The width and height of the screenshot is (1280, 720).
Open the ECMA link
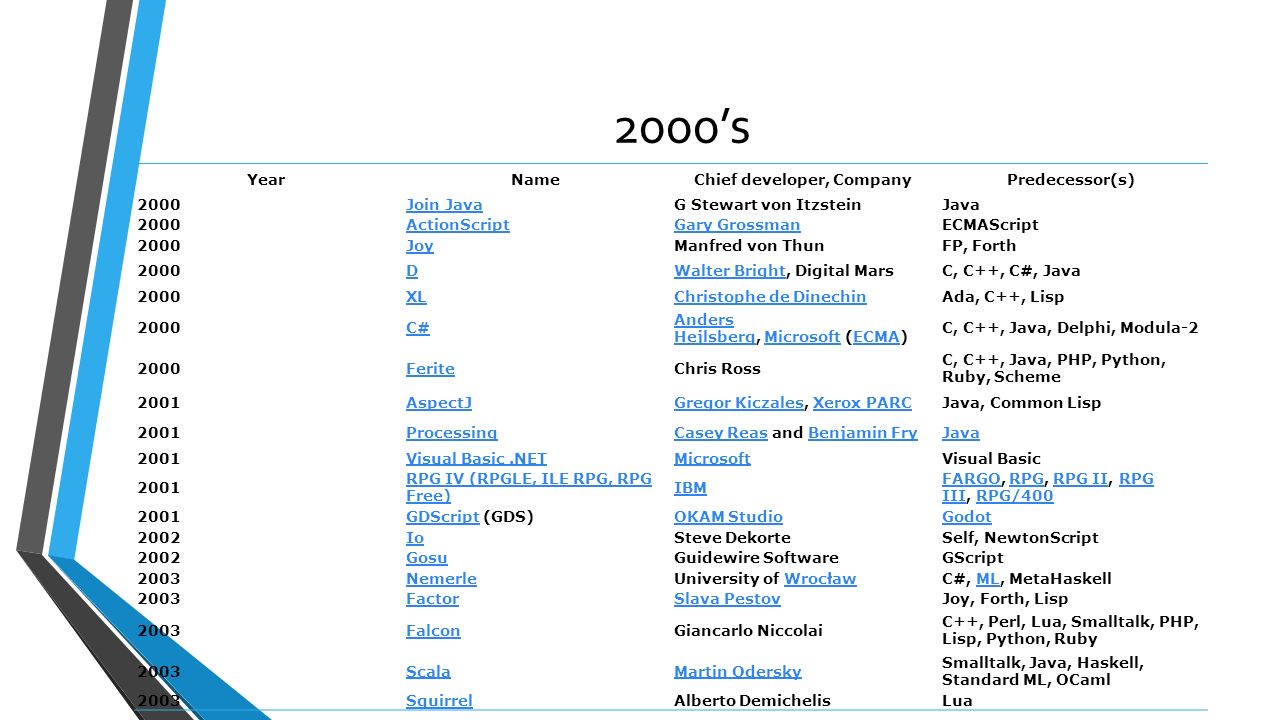pyautogui.click(x=877, y=337)
